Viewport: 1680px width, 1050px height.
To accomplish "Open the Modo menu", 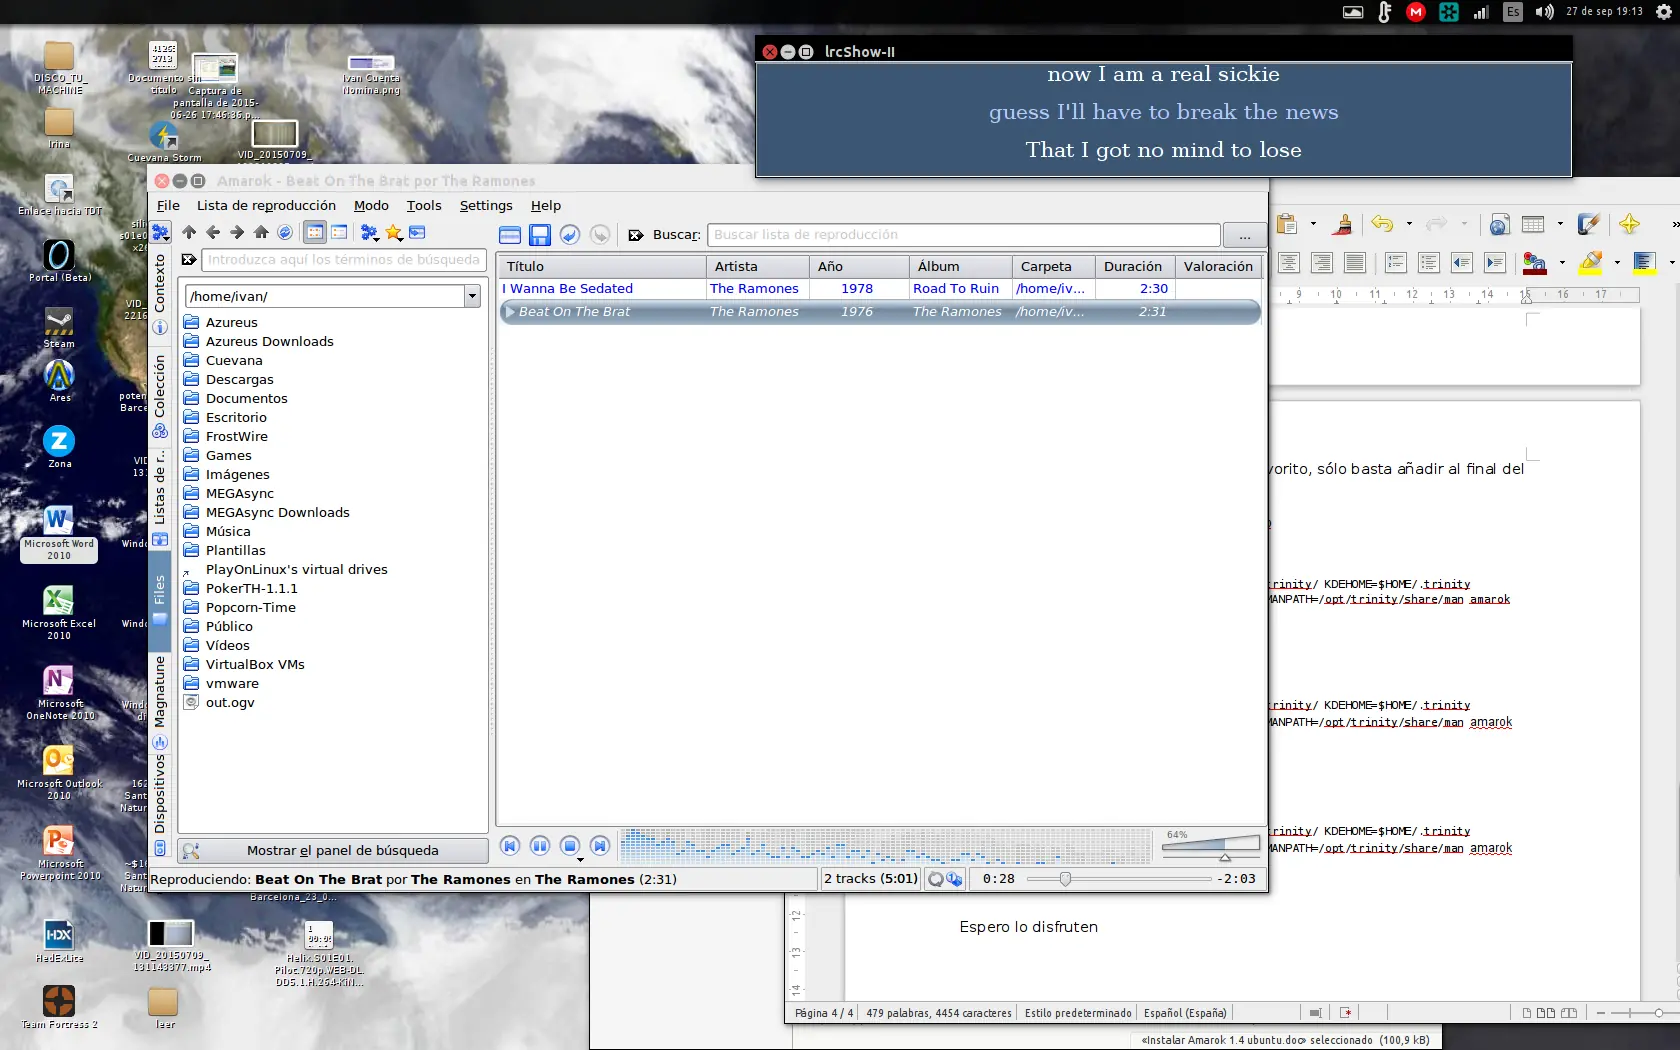I will (x=371, y=205).
